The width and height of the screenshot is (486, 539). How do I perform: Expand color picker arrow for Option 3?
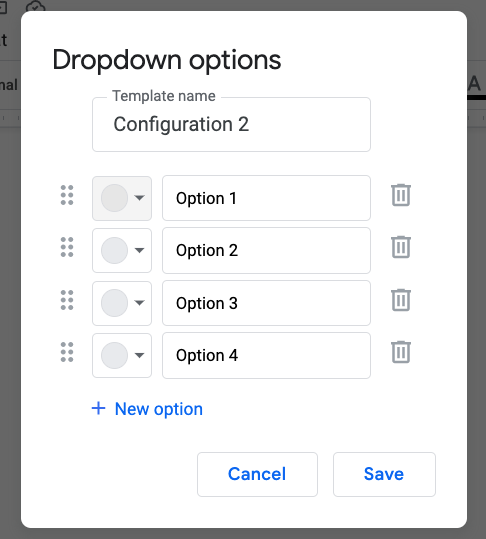tap(139, 303)
